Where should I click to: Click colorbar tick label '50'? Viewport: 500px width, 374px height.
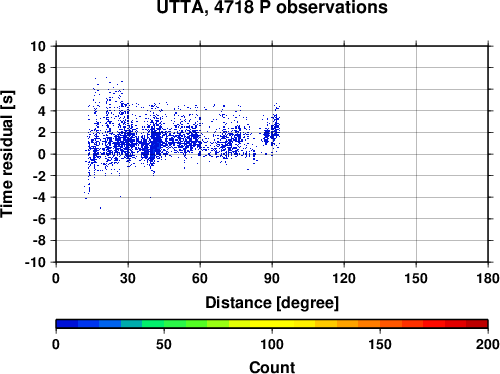[x=164, y=344]
